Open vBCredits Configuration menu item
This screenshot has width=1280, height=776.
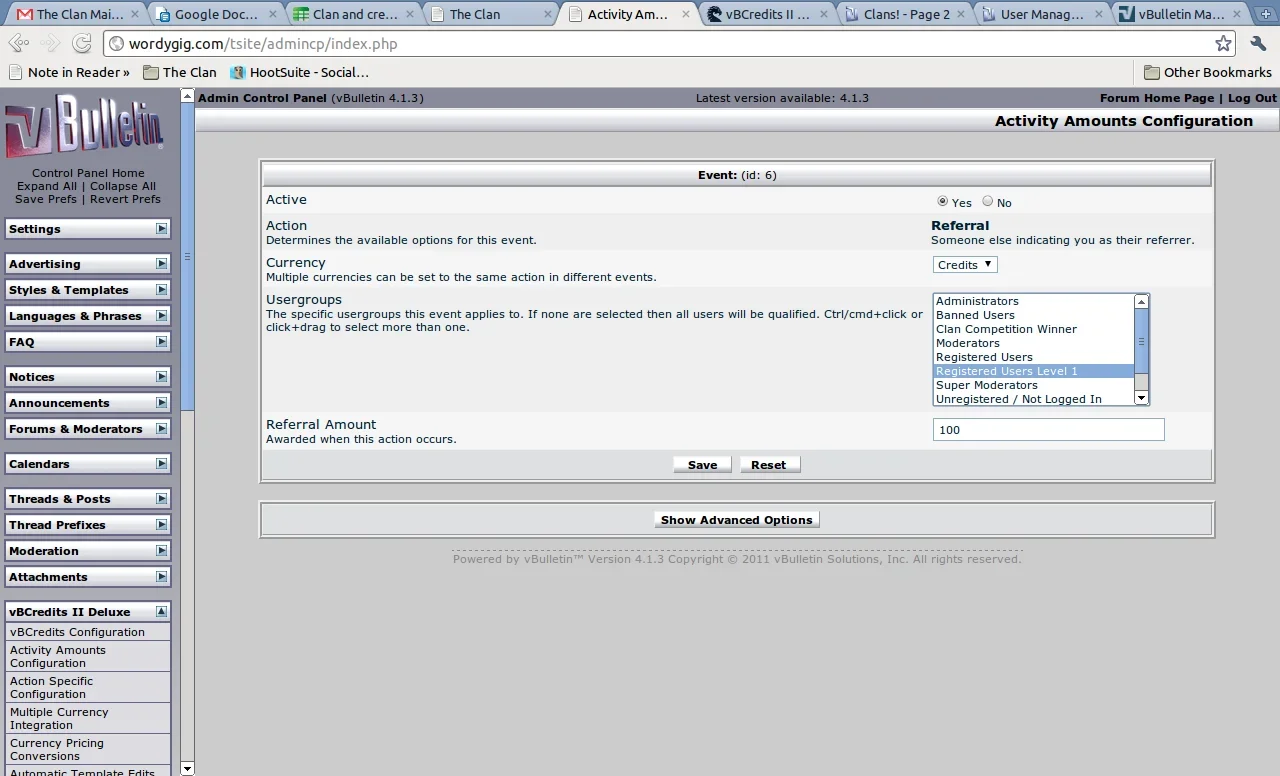(88, 632)
